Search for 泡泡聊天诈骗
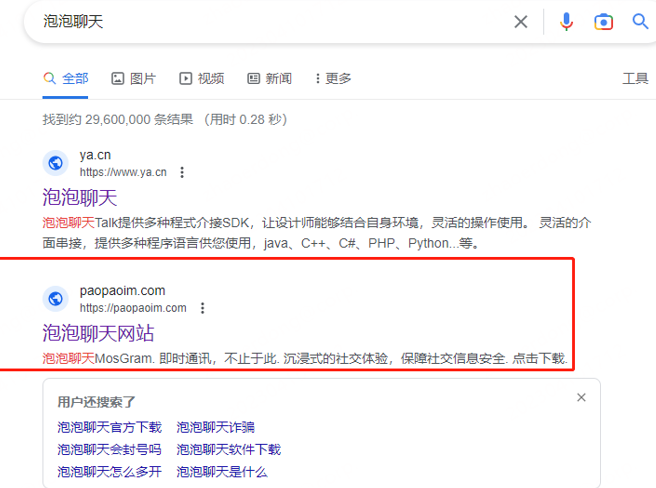Image resolution: width=656 pixels, height=488 pixels. pos(215,427)
